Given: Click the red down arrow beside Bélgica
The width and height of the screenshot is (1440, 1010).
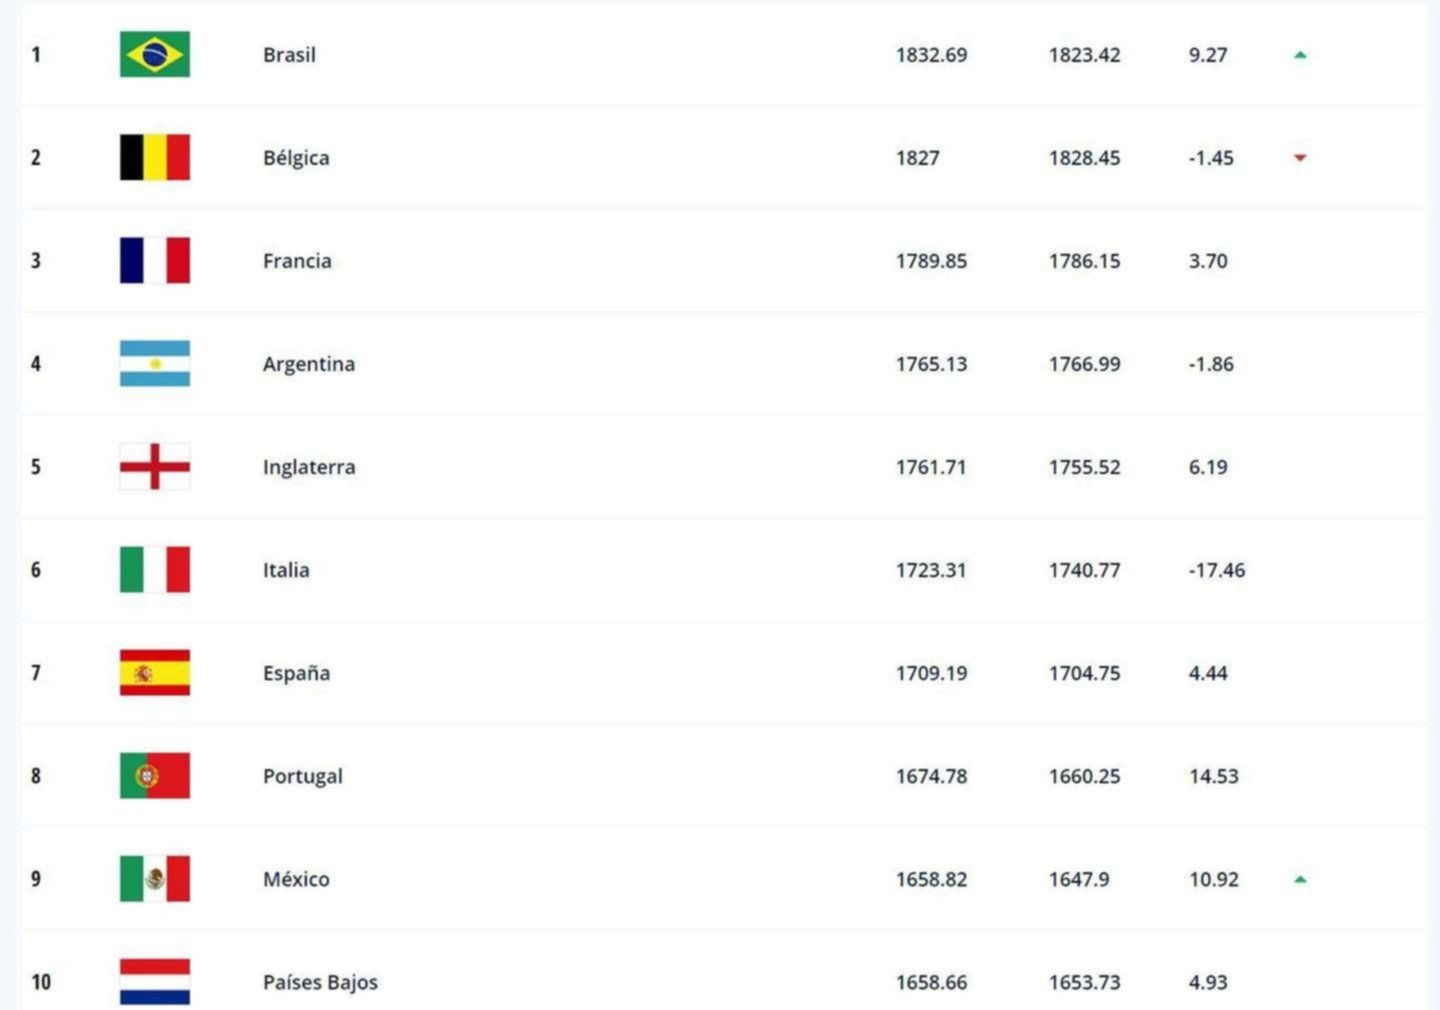Looking at the screenshot, I should point(1300,158).
